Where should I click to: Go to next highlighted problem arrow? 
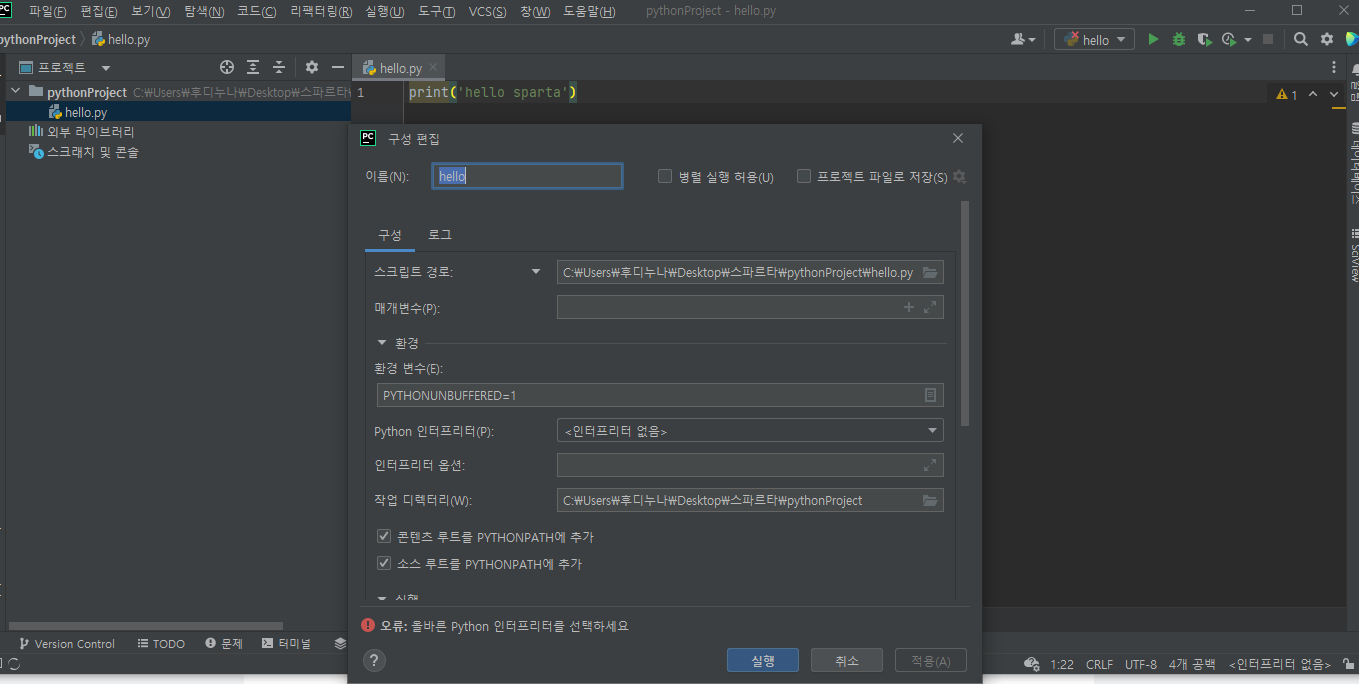pyautogui.click(x=1334, y=94)
